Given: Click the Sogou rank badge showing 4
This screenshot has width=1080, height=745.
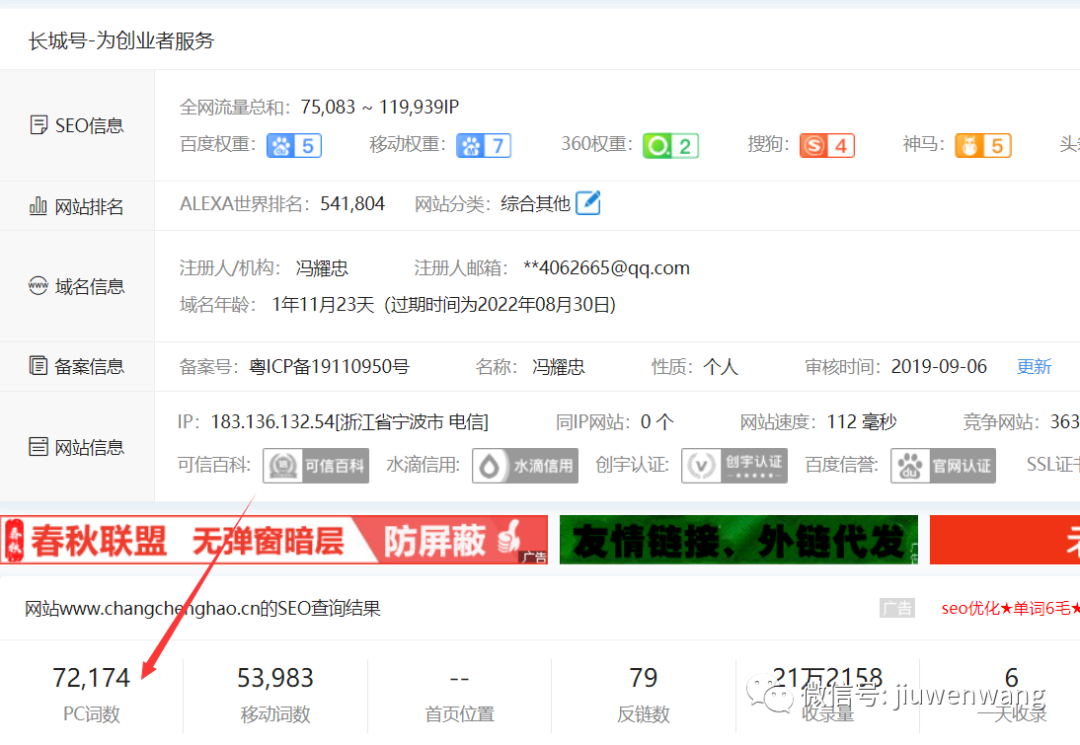Looking at the screenshot, I should (826, 145).
